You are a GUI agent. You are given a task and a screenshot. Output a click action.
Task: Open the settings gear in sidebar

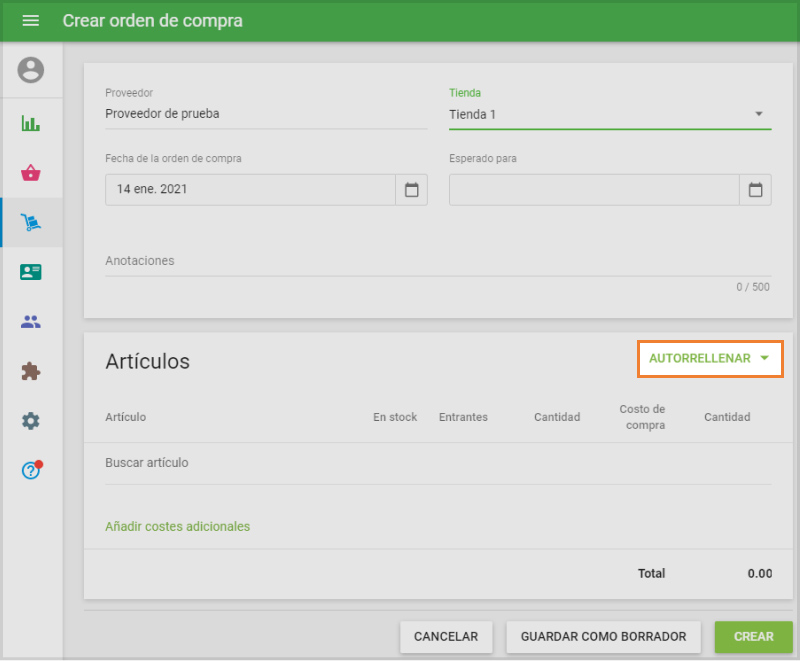tap(31, 421)
